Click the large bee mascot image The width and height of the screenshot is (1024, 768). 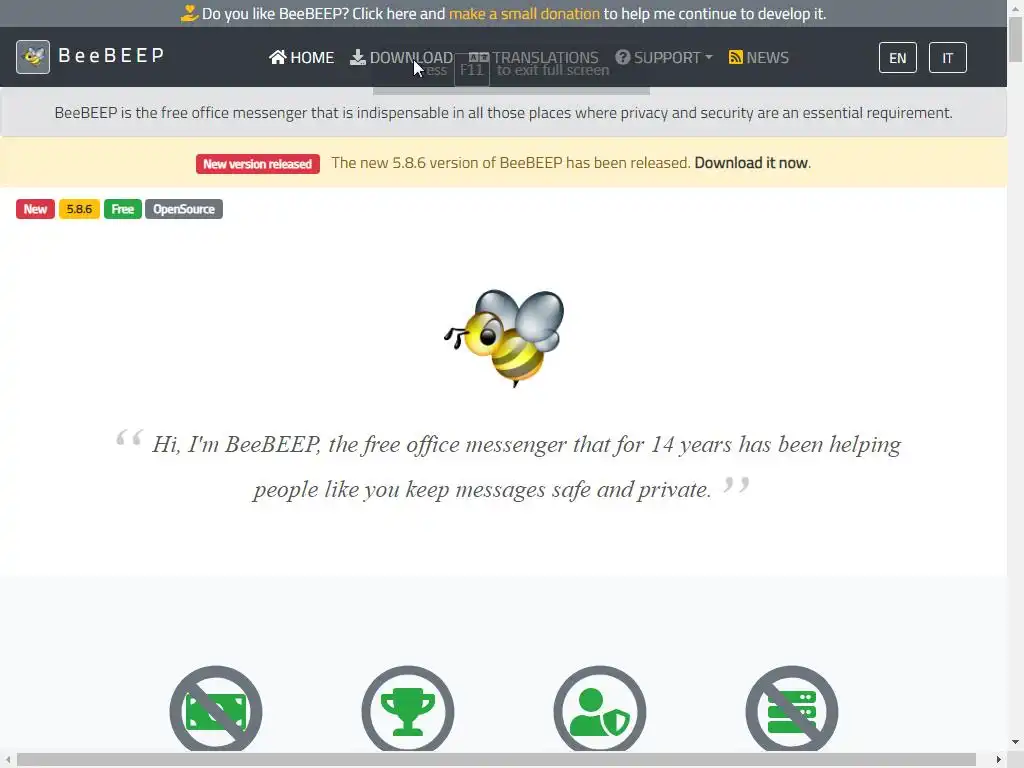[x=504, y=338]
